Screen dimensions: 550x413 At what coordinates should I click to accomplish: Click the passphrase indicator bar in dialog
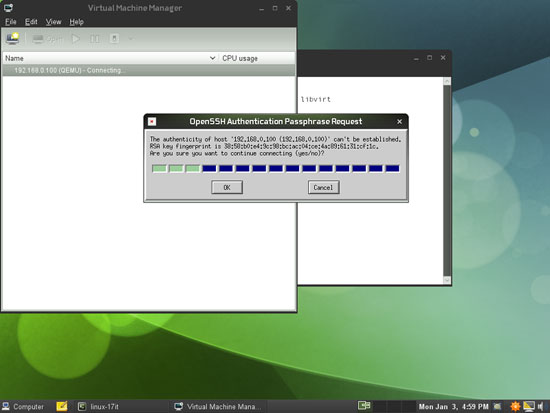276,169
